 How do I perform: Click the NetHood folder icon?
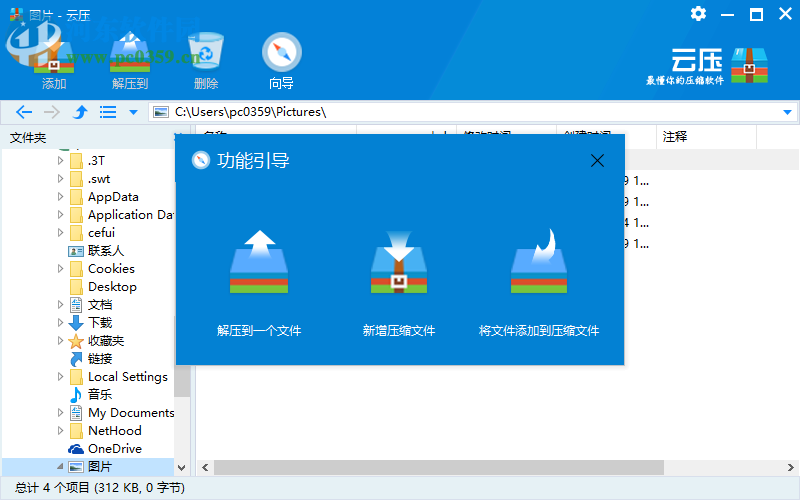coord(76,431)
